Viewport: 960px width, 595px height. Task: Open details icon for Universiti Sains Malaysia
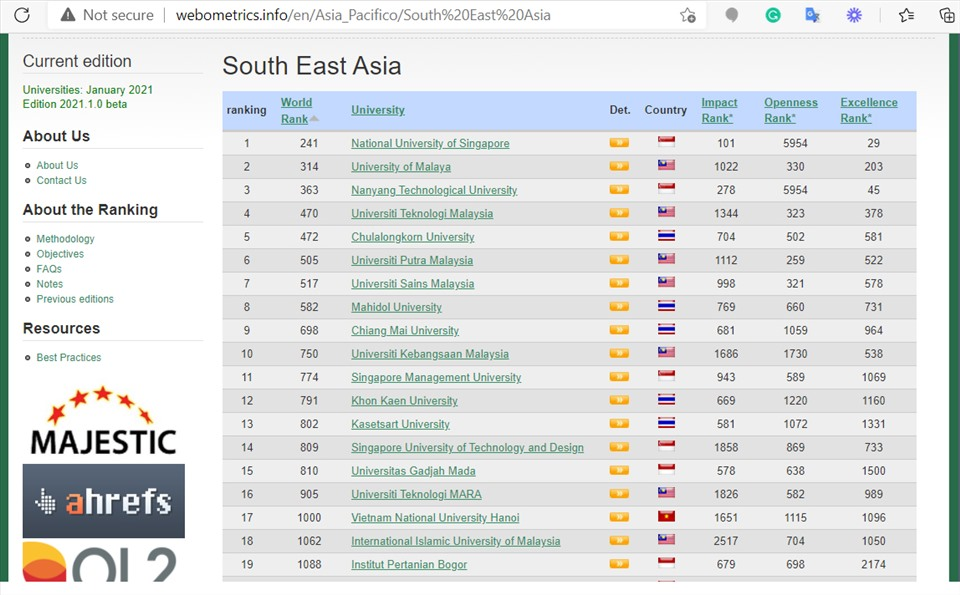pos(619,283)
